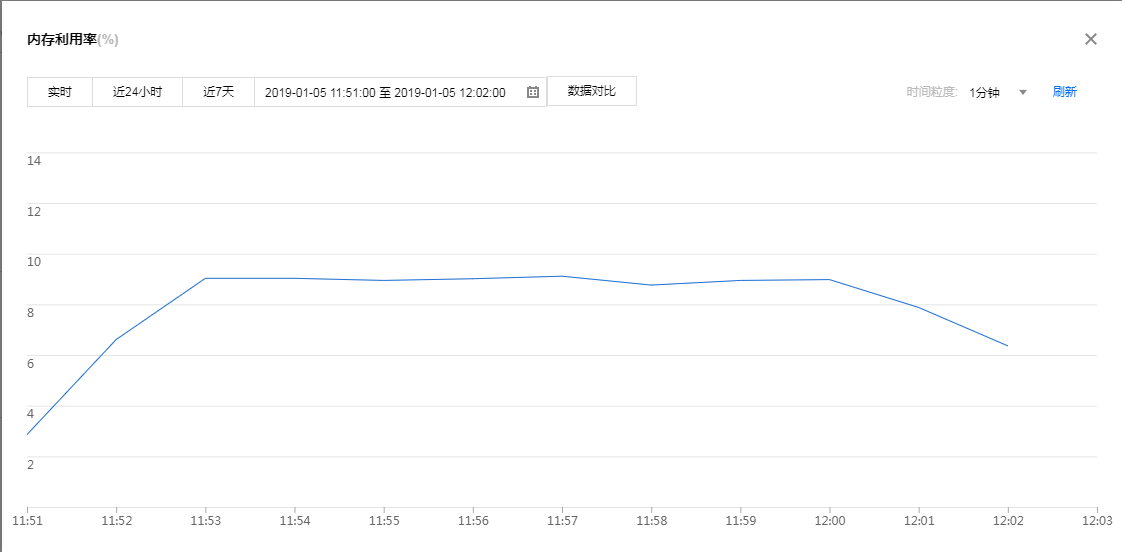Click the chart line point at 12:00
This screenshot has width=1122, height=552.
coord(830,279)
